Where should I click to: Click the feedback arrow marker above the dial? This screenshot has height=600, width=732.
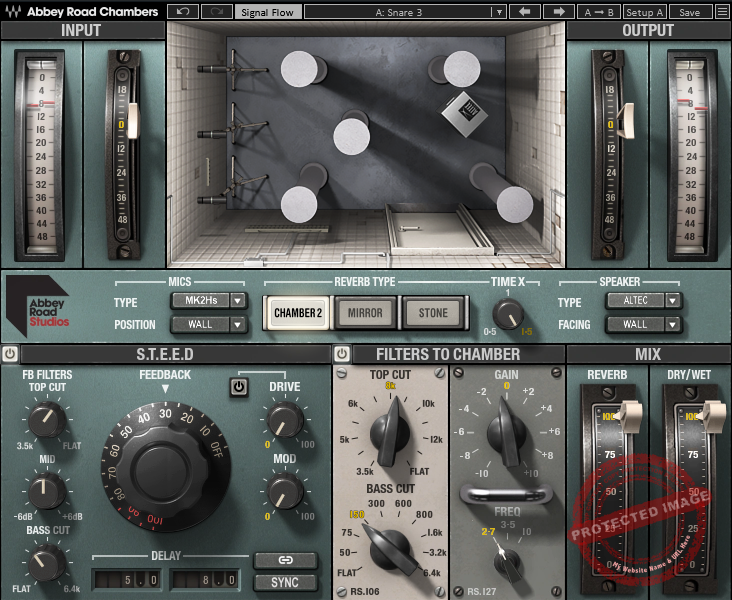(x=165, y=388)
